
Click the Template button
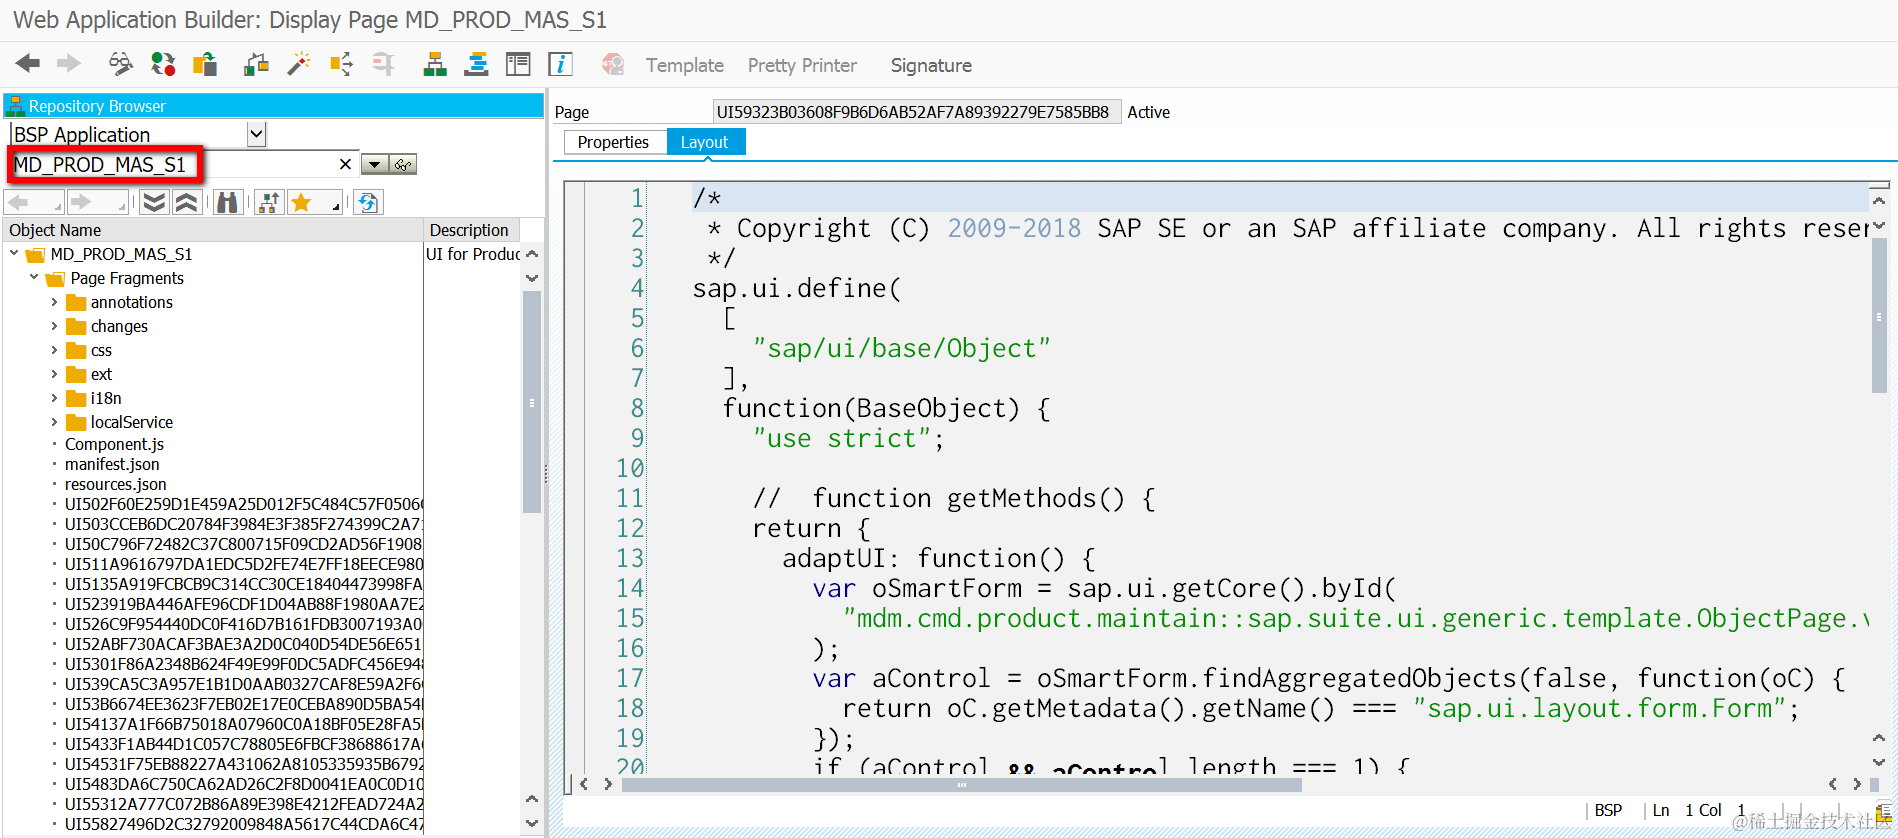tap(685, 65)
